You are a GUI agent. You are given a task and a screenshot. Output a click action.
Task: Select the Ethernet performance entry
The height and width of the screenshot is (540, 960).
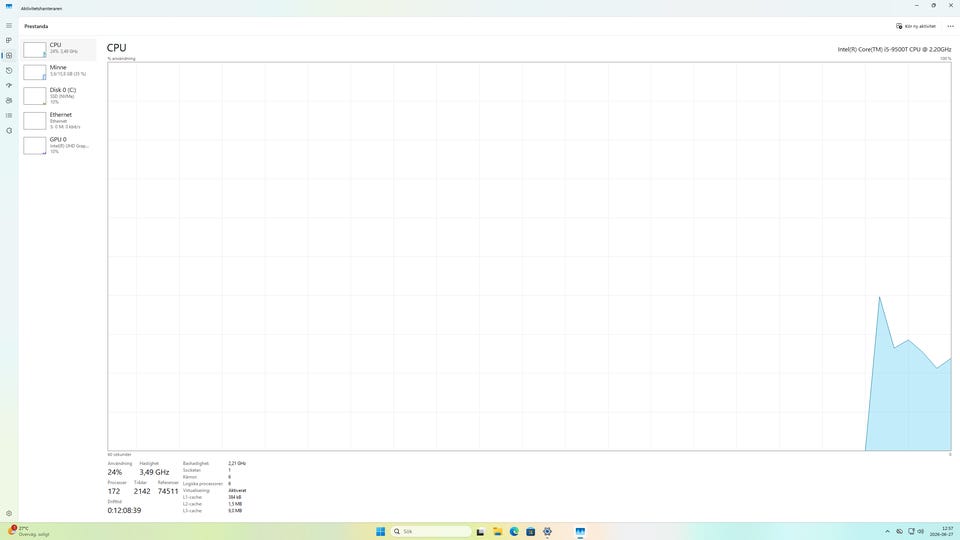coord(59,121)
